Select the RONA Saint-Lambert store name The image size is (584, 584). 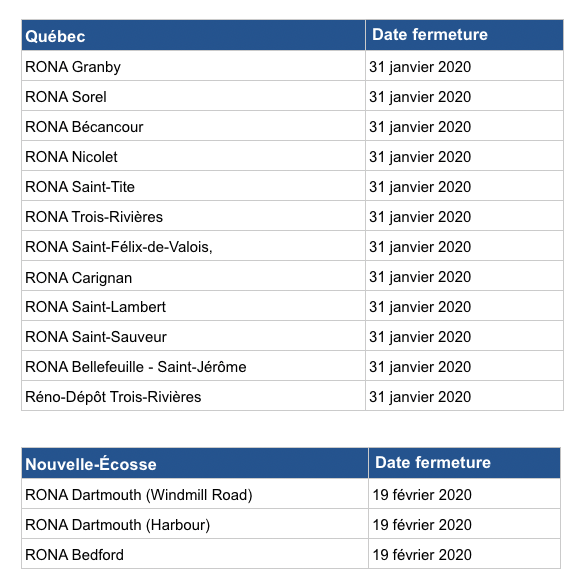[95, 307]
